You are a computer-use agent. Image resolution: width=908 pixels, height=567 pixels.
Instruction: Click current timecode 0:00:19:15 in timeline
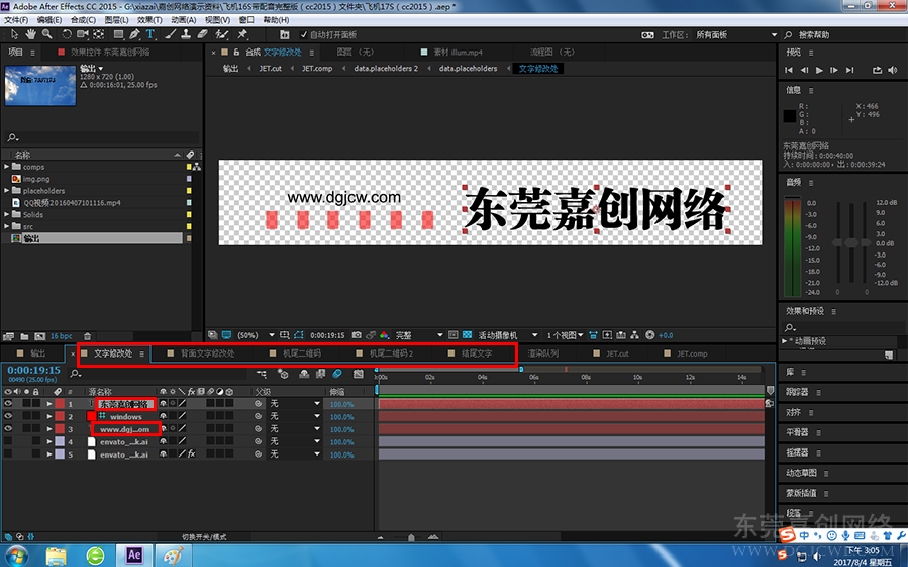tap(34, 370)
